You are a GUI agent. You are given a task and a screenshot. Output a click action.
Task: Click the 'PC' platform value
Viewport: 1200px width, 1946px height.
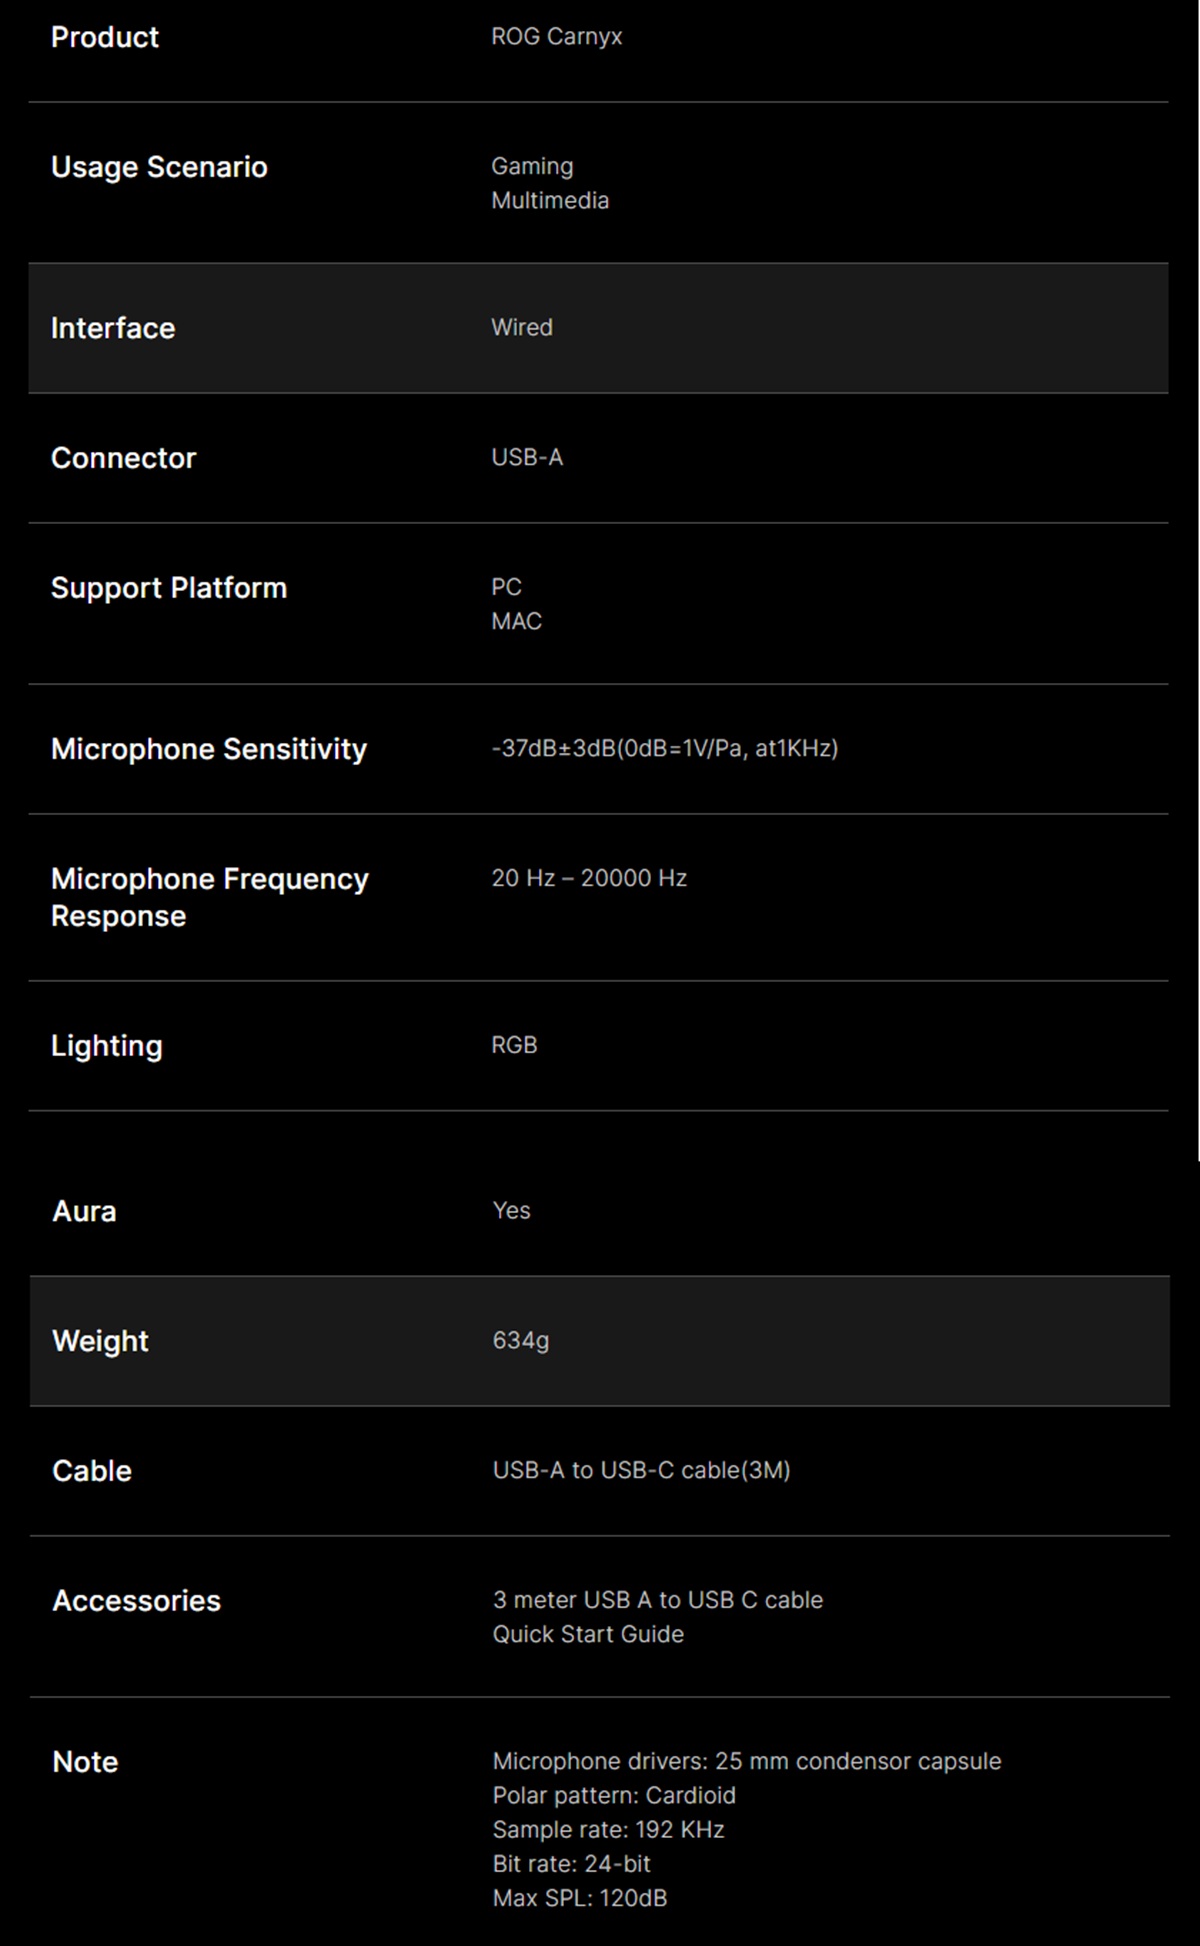click(x=506, y=587)
